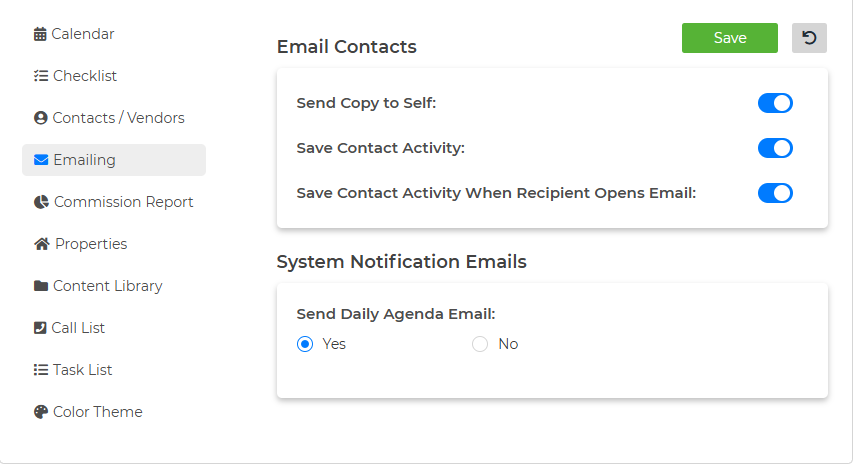The width and height of the screenshot is (857, 473).
Task: Click the Color Theme palette icon
Action: [x=40, y=412]
